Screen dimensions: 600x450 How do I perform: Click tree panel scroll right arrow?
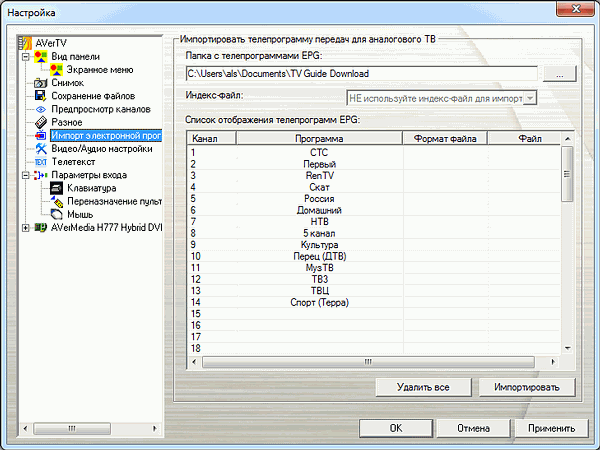155,428
